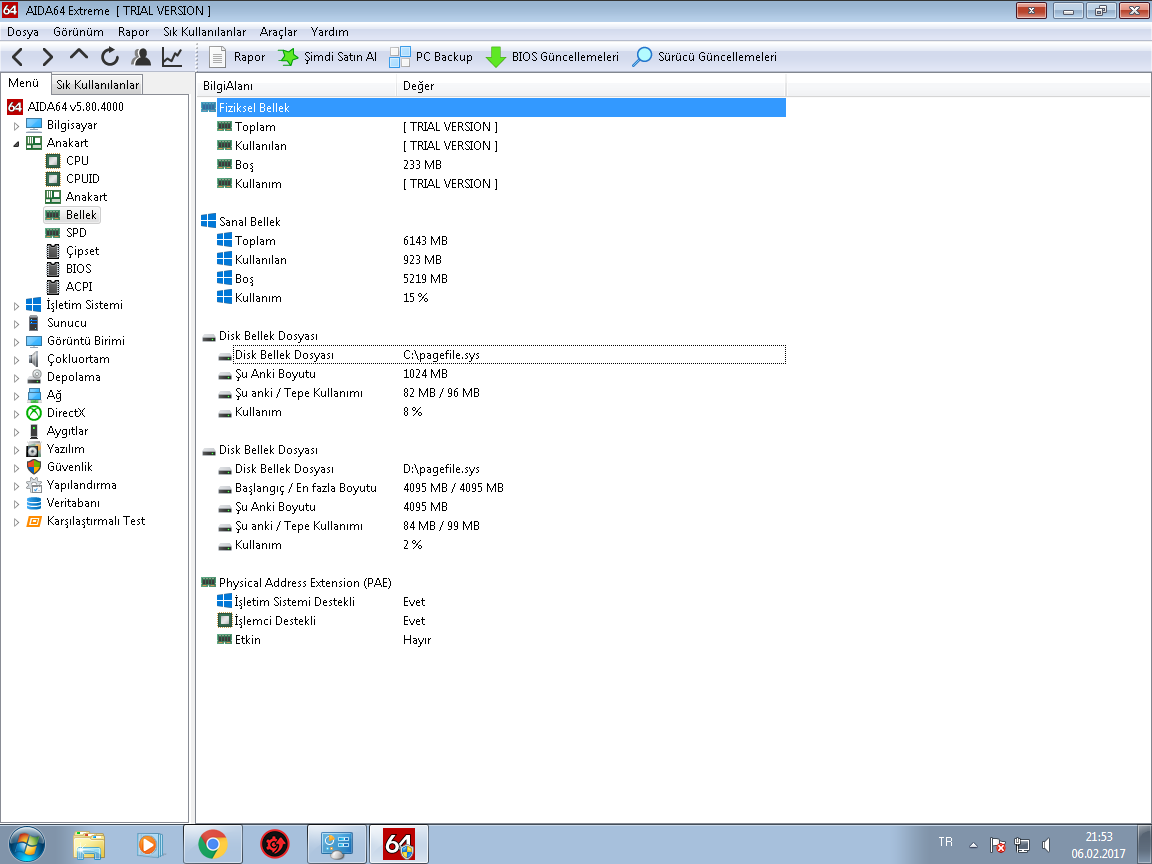Screen dimensions: 1152x864
Task: Expand the İşletim Sistemi node
Action: point(16,306)
